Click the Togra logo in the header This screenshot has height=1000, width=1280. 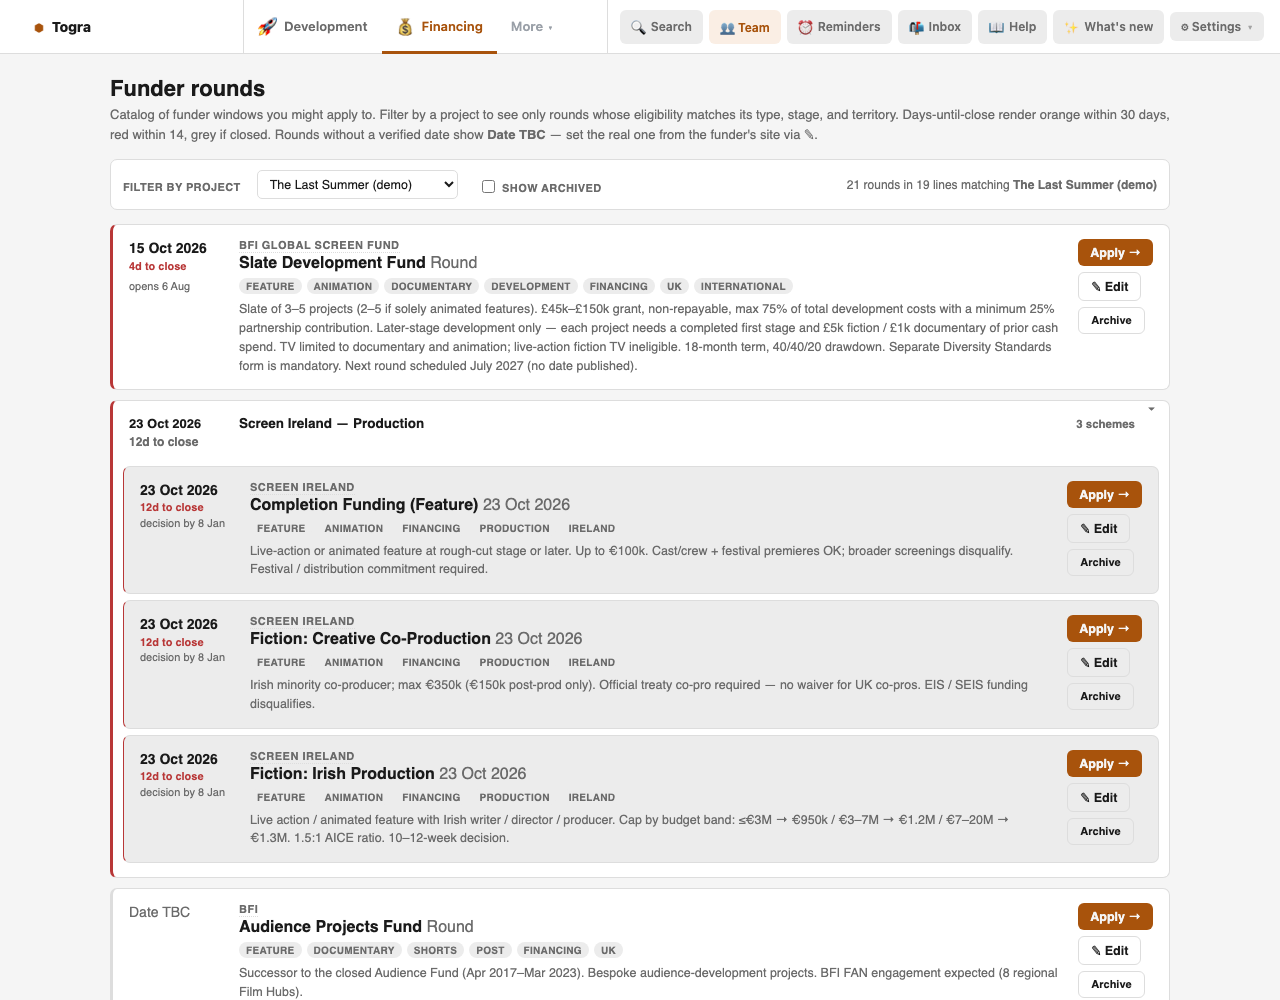62,27
